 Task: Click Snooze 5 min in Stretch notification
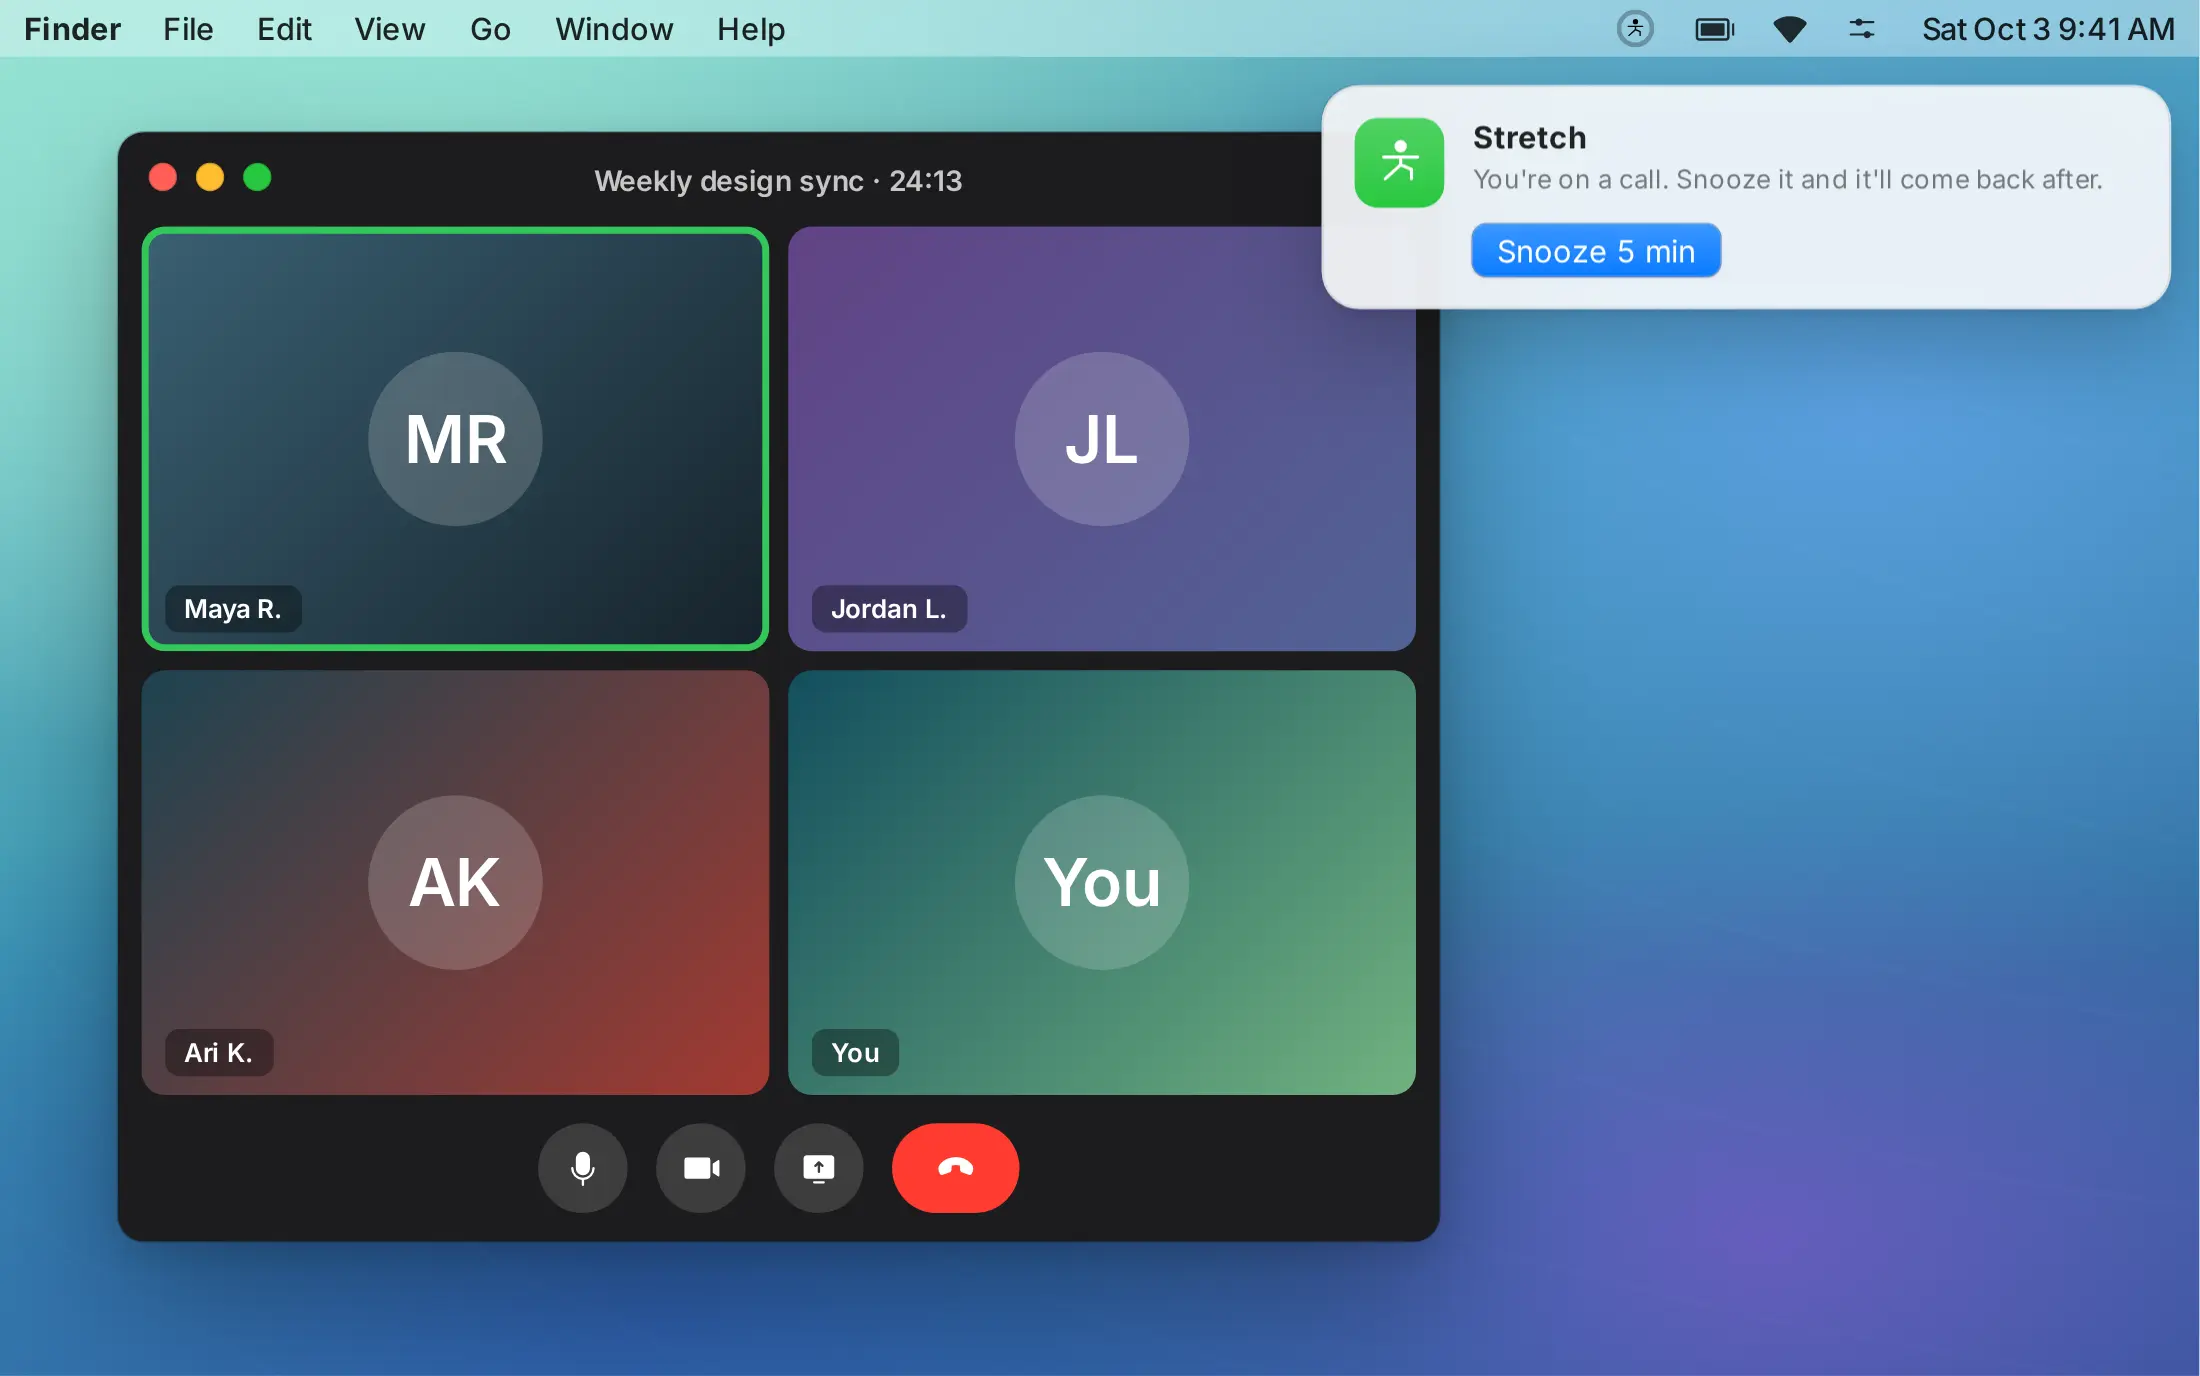point(1596,251)
